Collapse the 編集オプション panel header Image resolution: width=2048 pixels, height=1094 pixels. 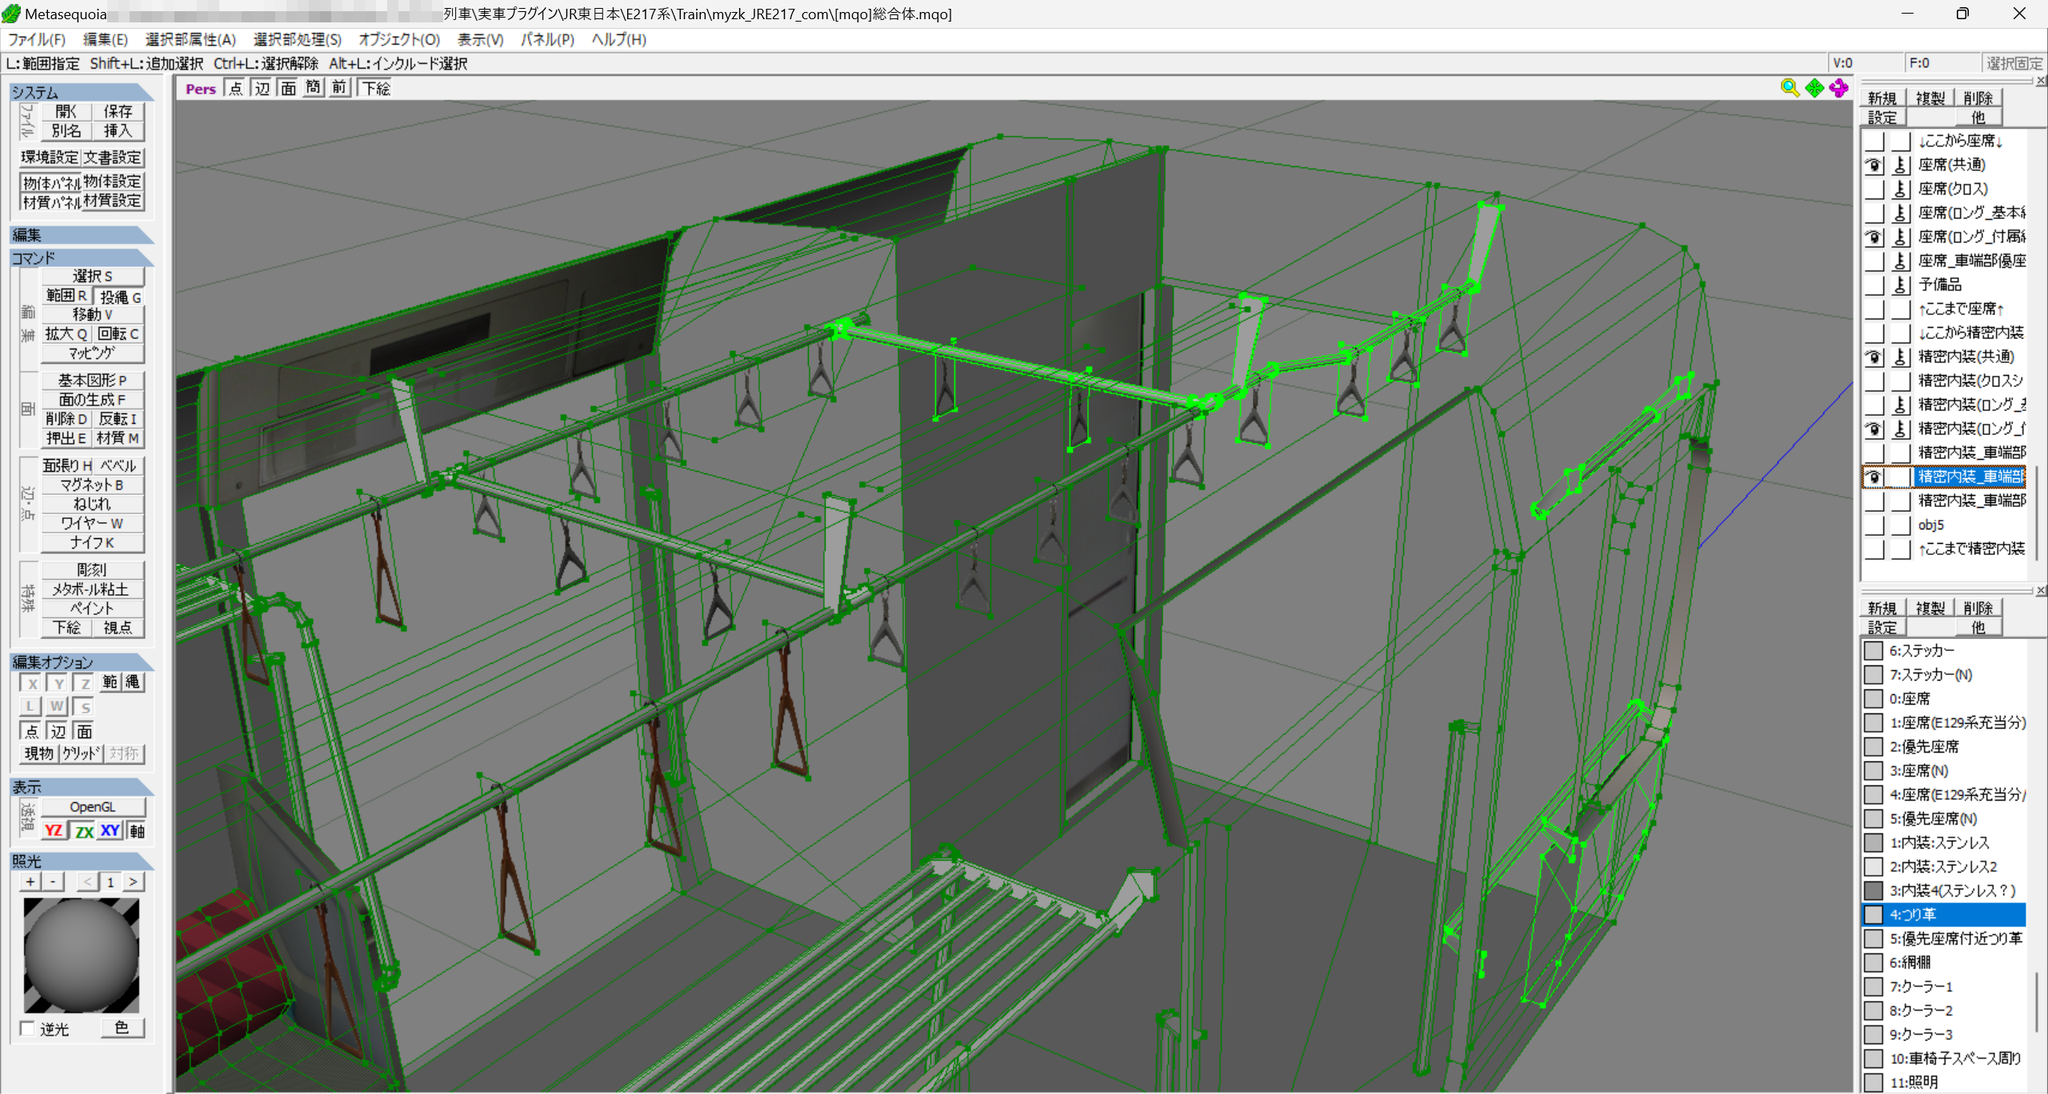[82, 662]
